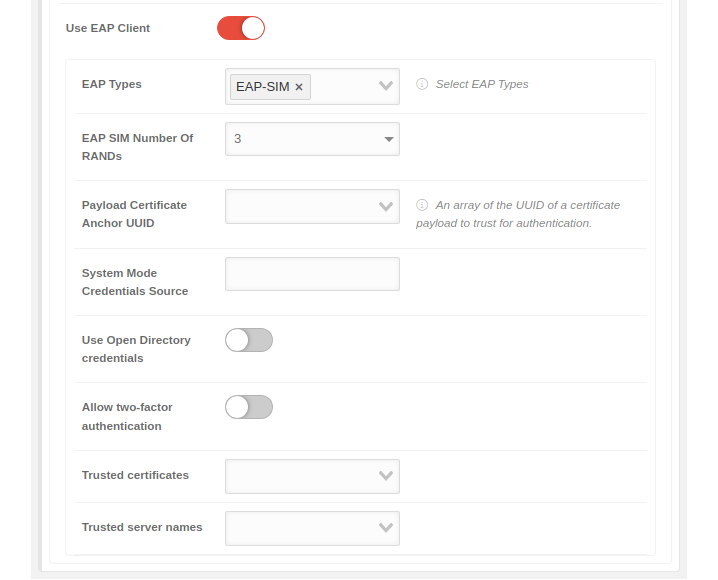This screenshot has height=580, width=718.
Task: Click the EAP Types field label
Action: click(x=112, y=84)
